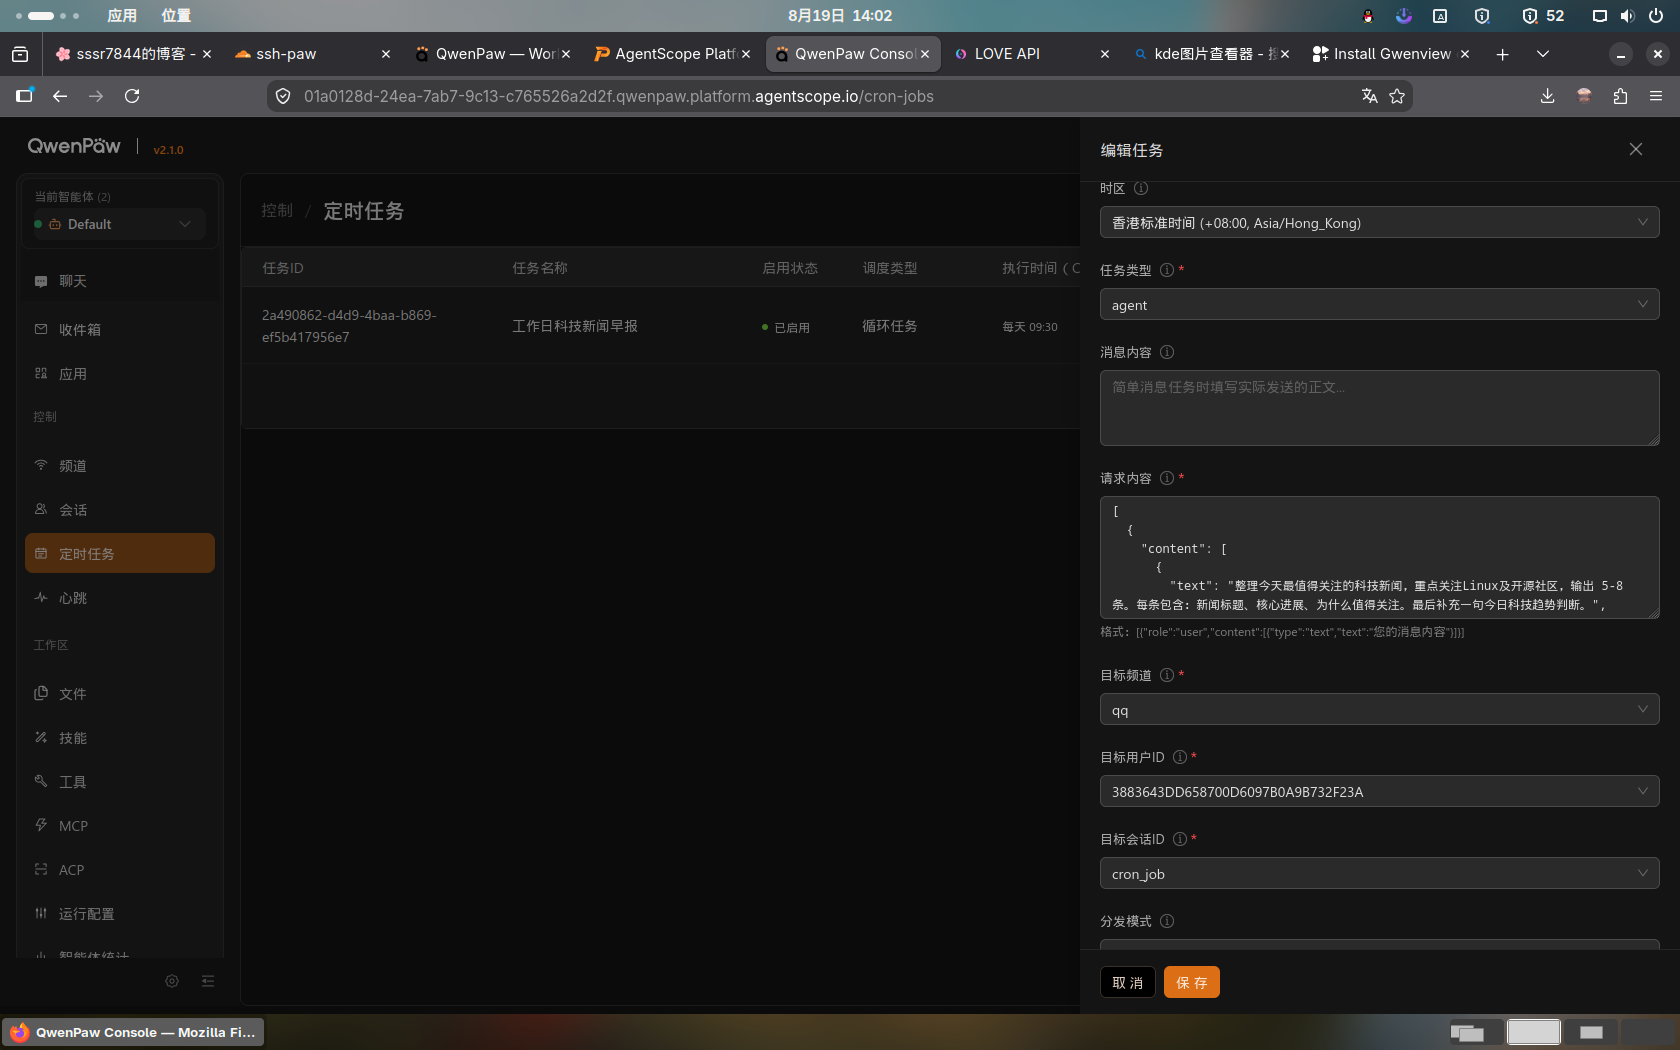Open the 任务类型 dropdown set to agent

[x=1380, y=304]
